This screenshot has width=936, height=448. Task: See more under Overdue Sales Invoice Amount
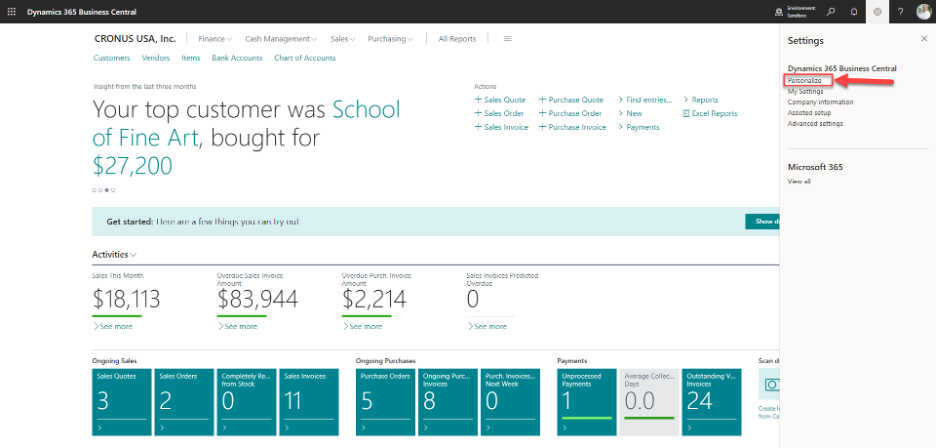(x=238, y=326)
